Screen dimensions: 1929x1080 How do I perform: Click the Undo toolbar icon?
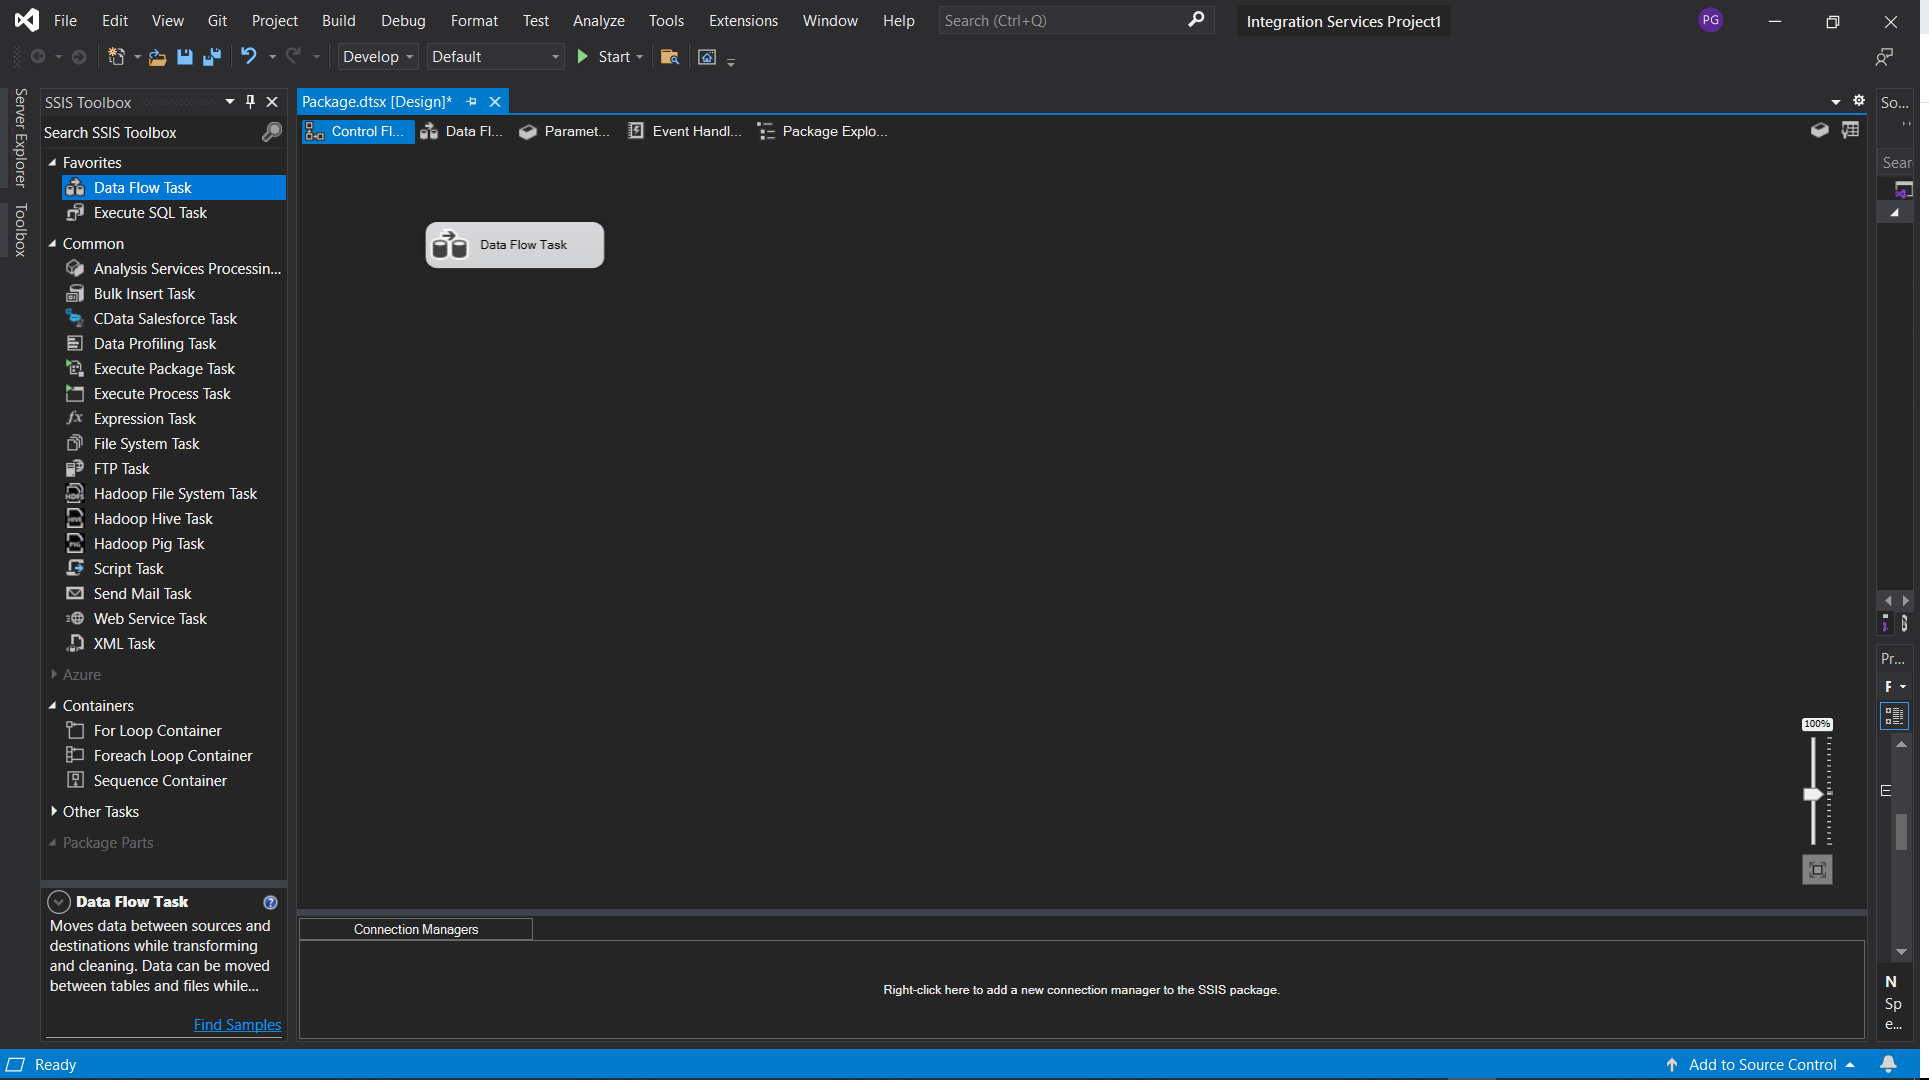(249, 57)
